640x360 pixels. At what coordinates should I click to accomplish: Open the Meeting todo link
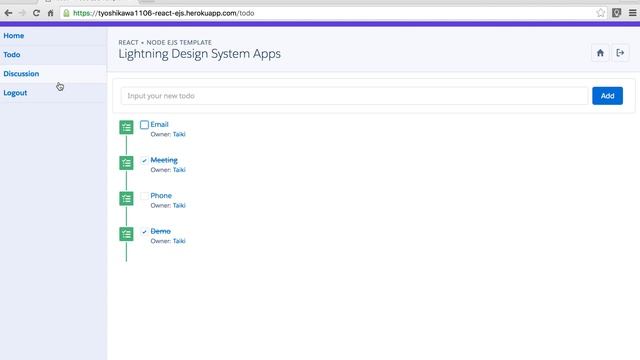(164, 160)
